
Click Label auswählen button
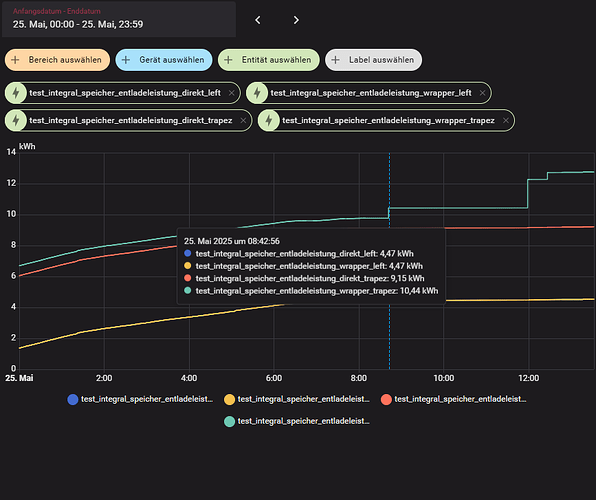pyautogui.click(x=374, y=60)
